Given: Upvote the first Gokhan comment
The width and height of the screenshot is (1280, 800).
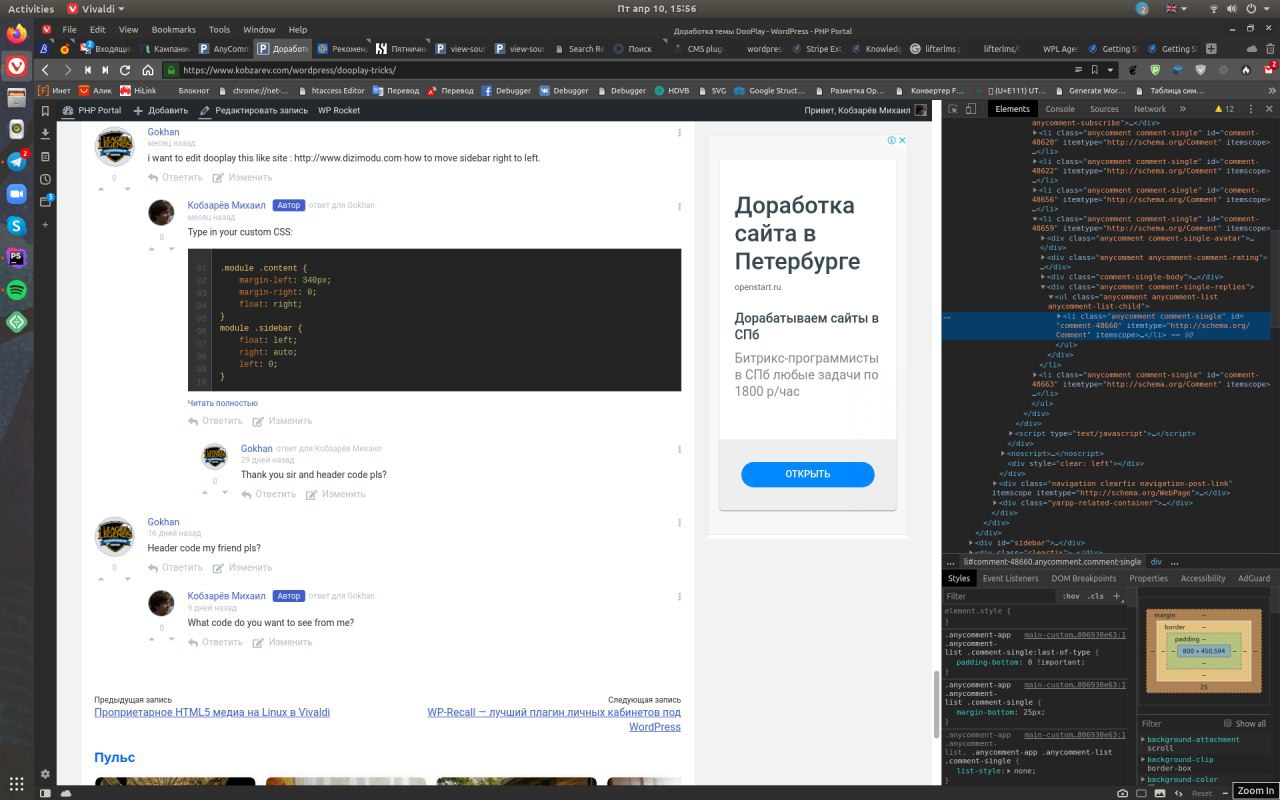Looking at the screenshot, I should click(x=99, y=189).
